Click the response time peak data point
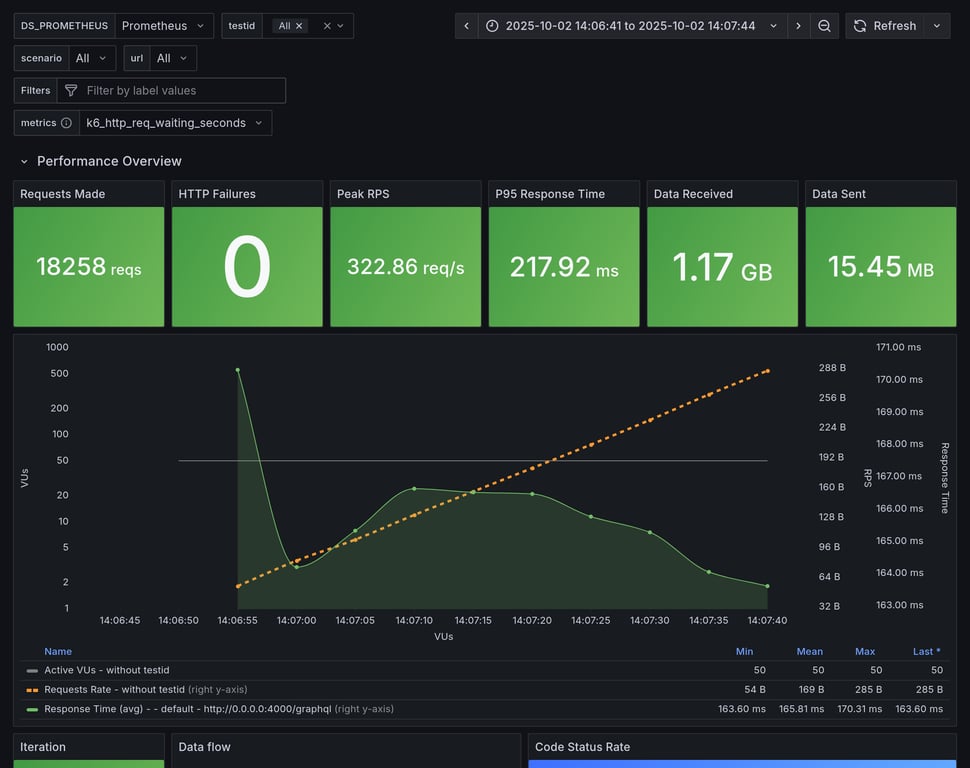This screenshot has width=970, height=768. pos(238,370)
